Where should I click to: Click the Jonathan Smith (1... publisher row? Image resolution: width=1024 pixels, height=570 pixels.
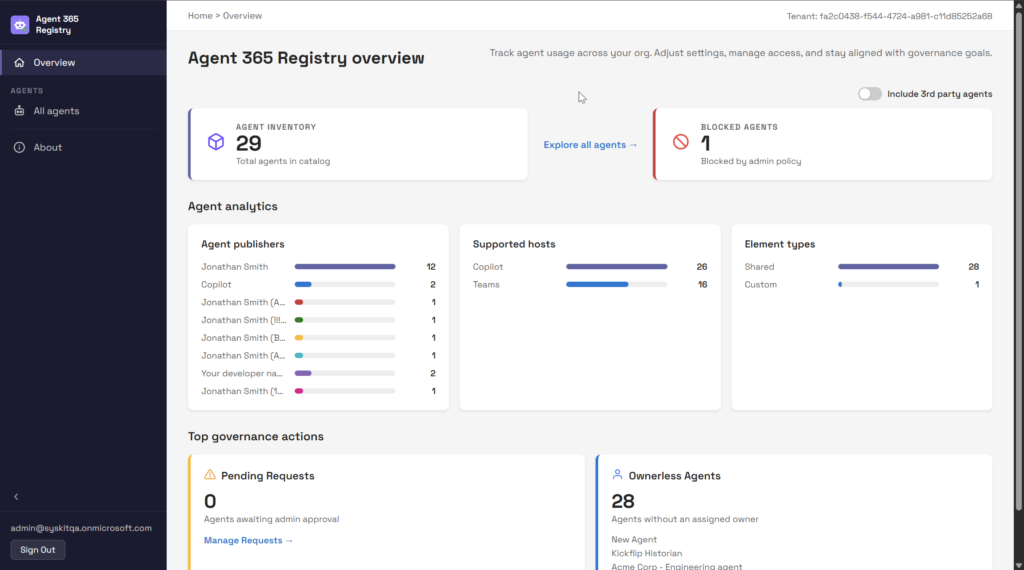pos(318,391)
